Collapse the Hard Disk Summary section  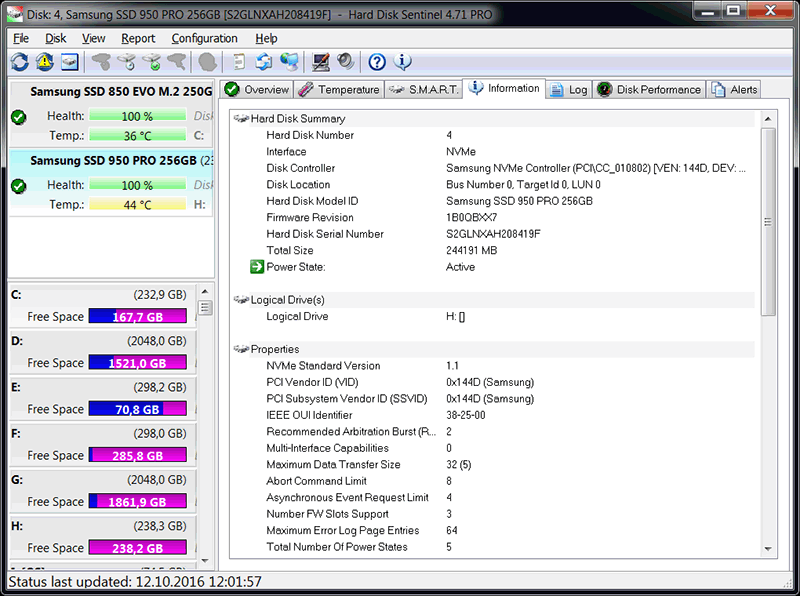point(241,119)
